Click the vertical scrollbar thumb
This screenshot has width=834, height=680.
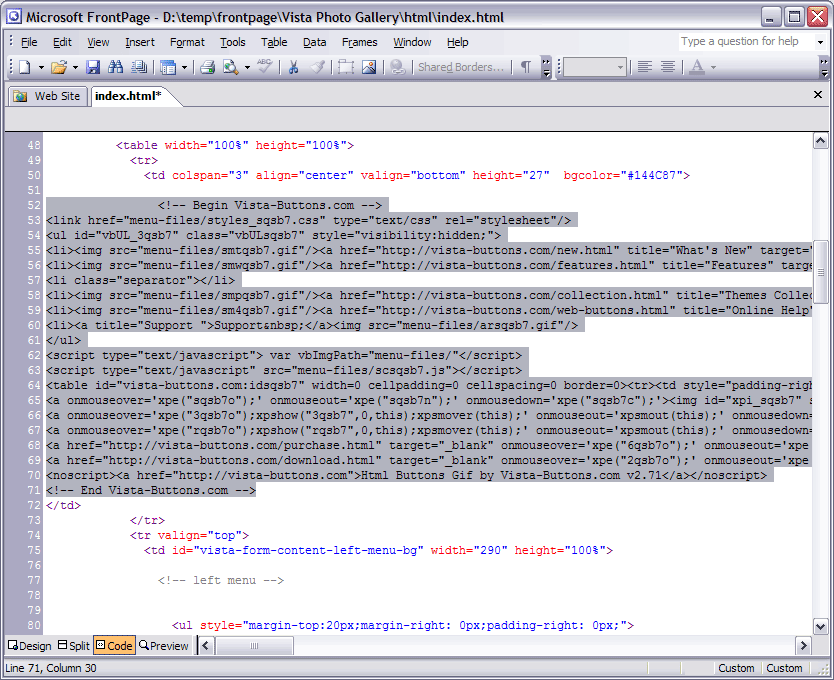820,271
